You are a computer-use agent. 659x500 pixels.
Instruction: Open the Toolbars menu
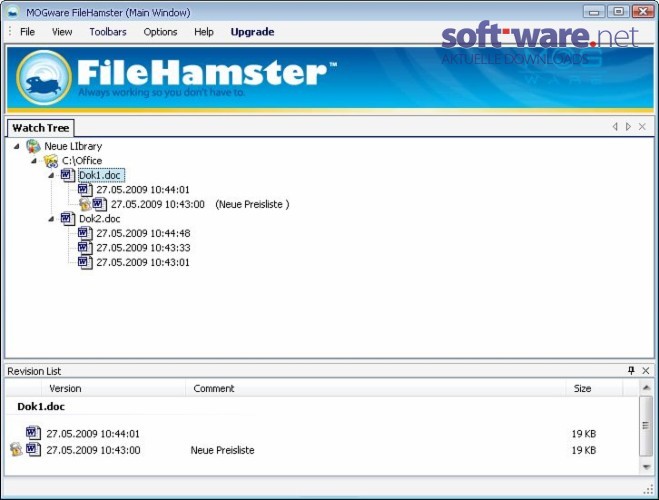108,32
